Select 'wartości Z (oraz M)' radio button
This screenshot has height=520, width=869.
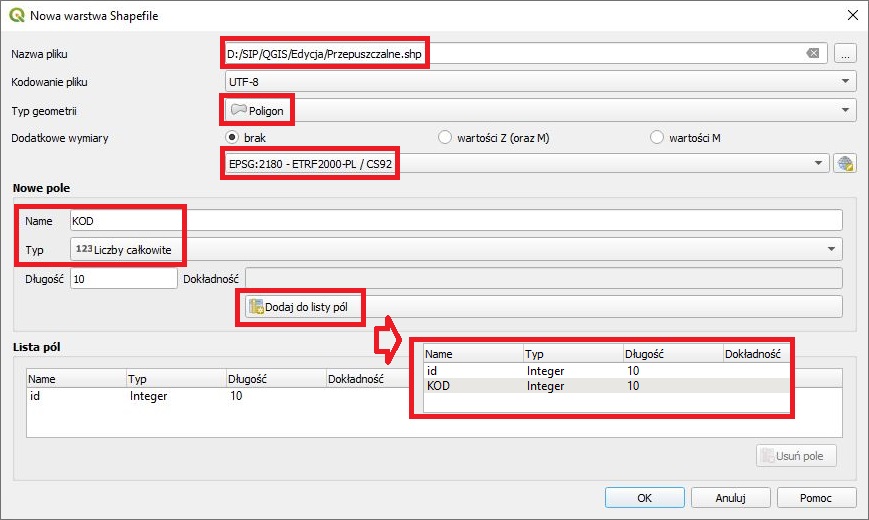point(445,137)
